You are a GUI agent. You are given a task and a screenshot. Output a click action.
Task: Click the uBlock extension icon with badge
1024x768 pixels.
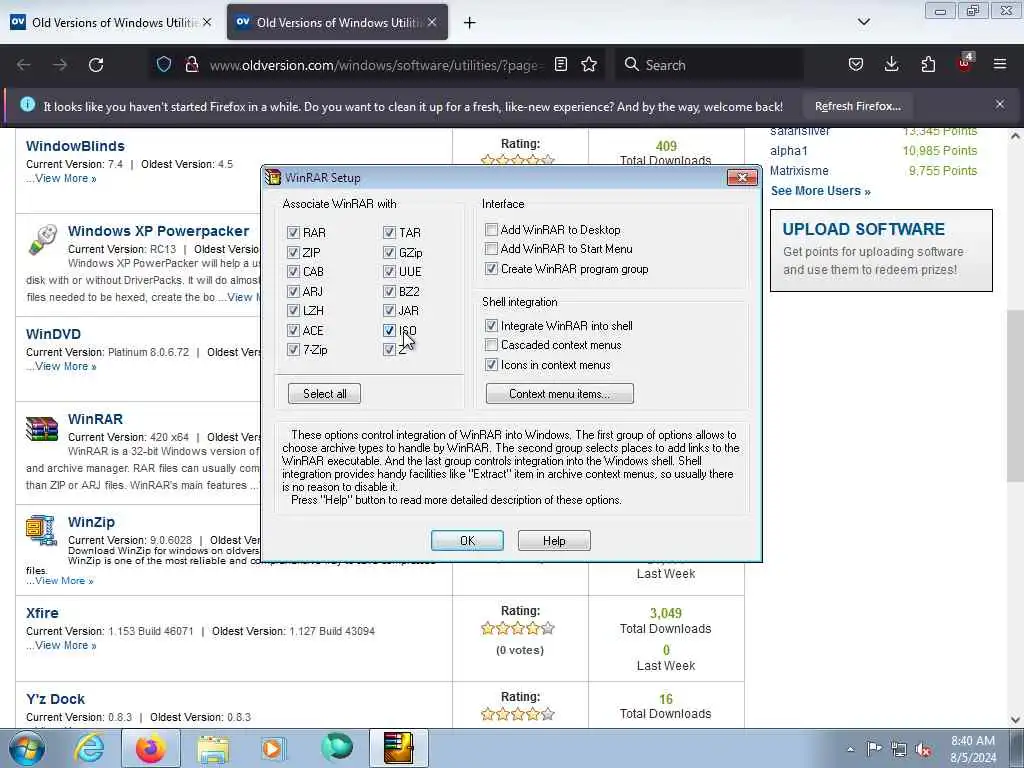965,63
